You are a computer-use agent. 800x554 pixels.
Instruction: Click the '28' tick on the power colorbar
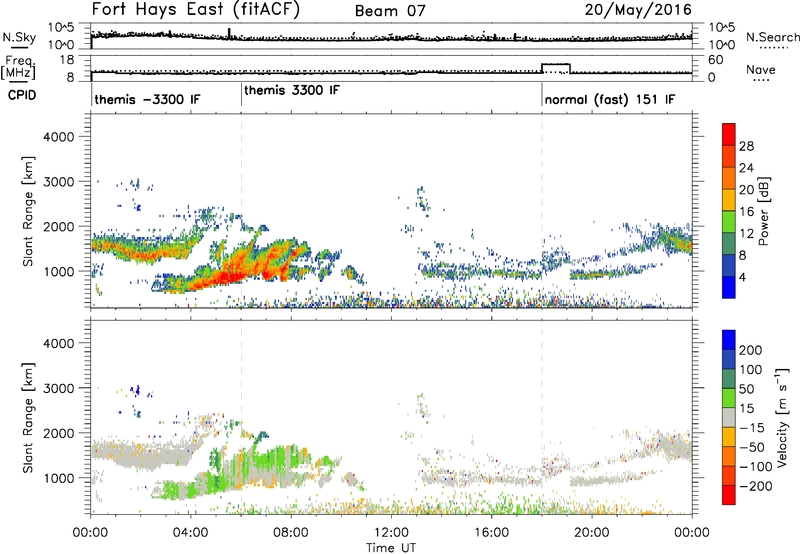click(x=746, y=146)
